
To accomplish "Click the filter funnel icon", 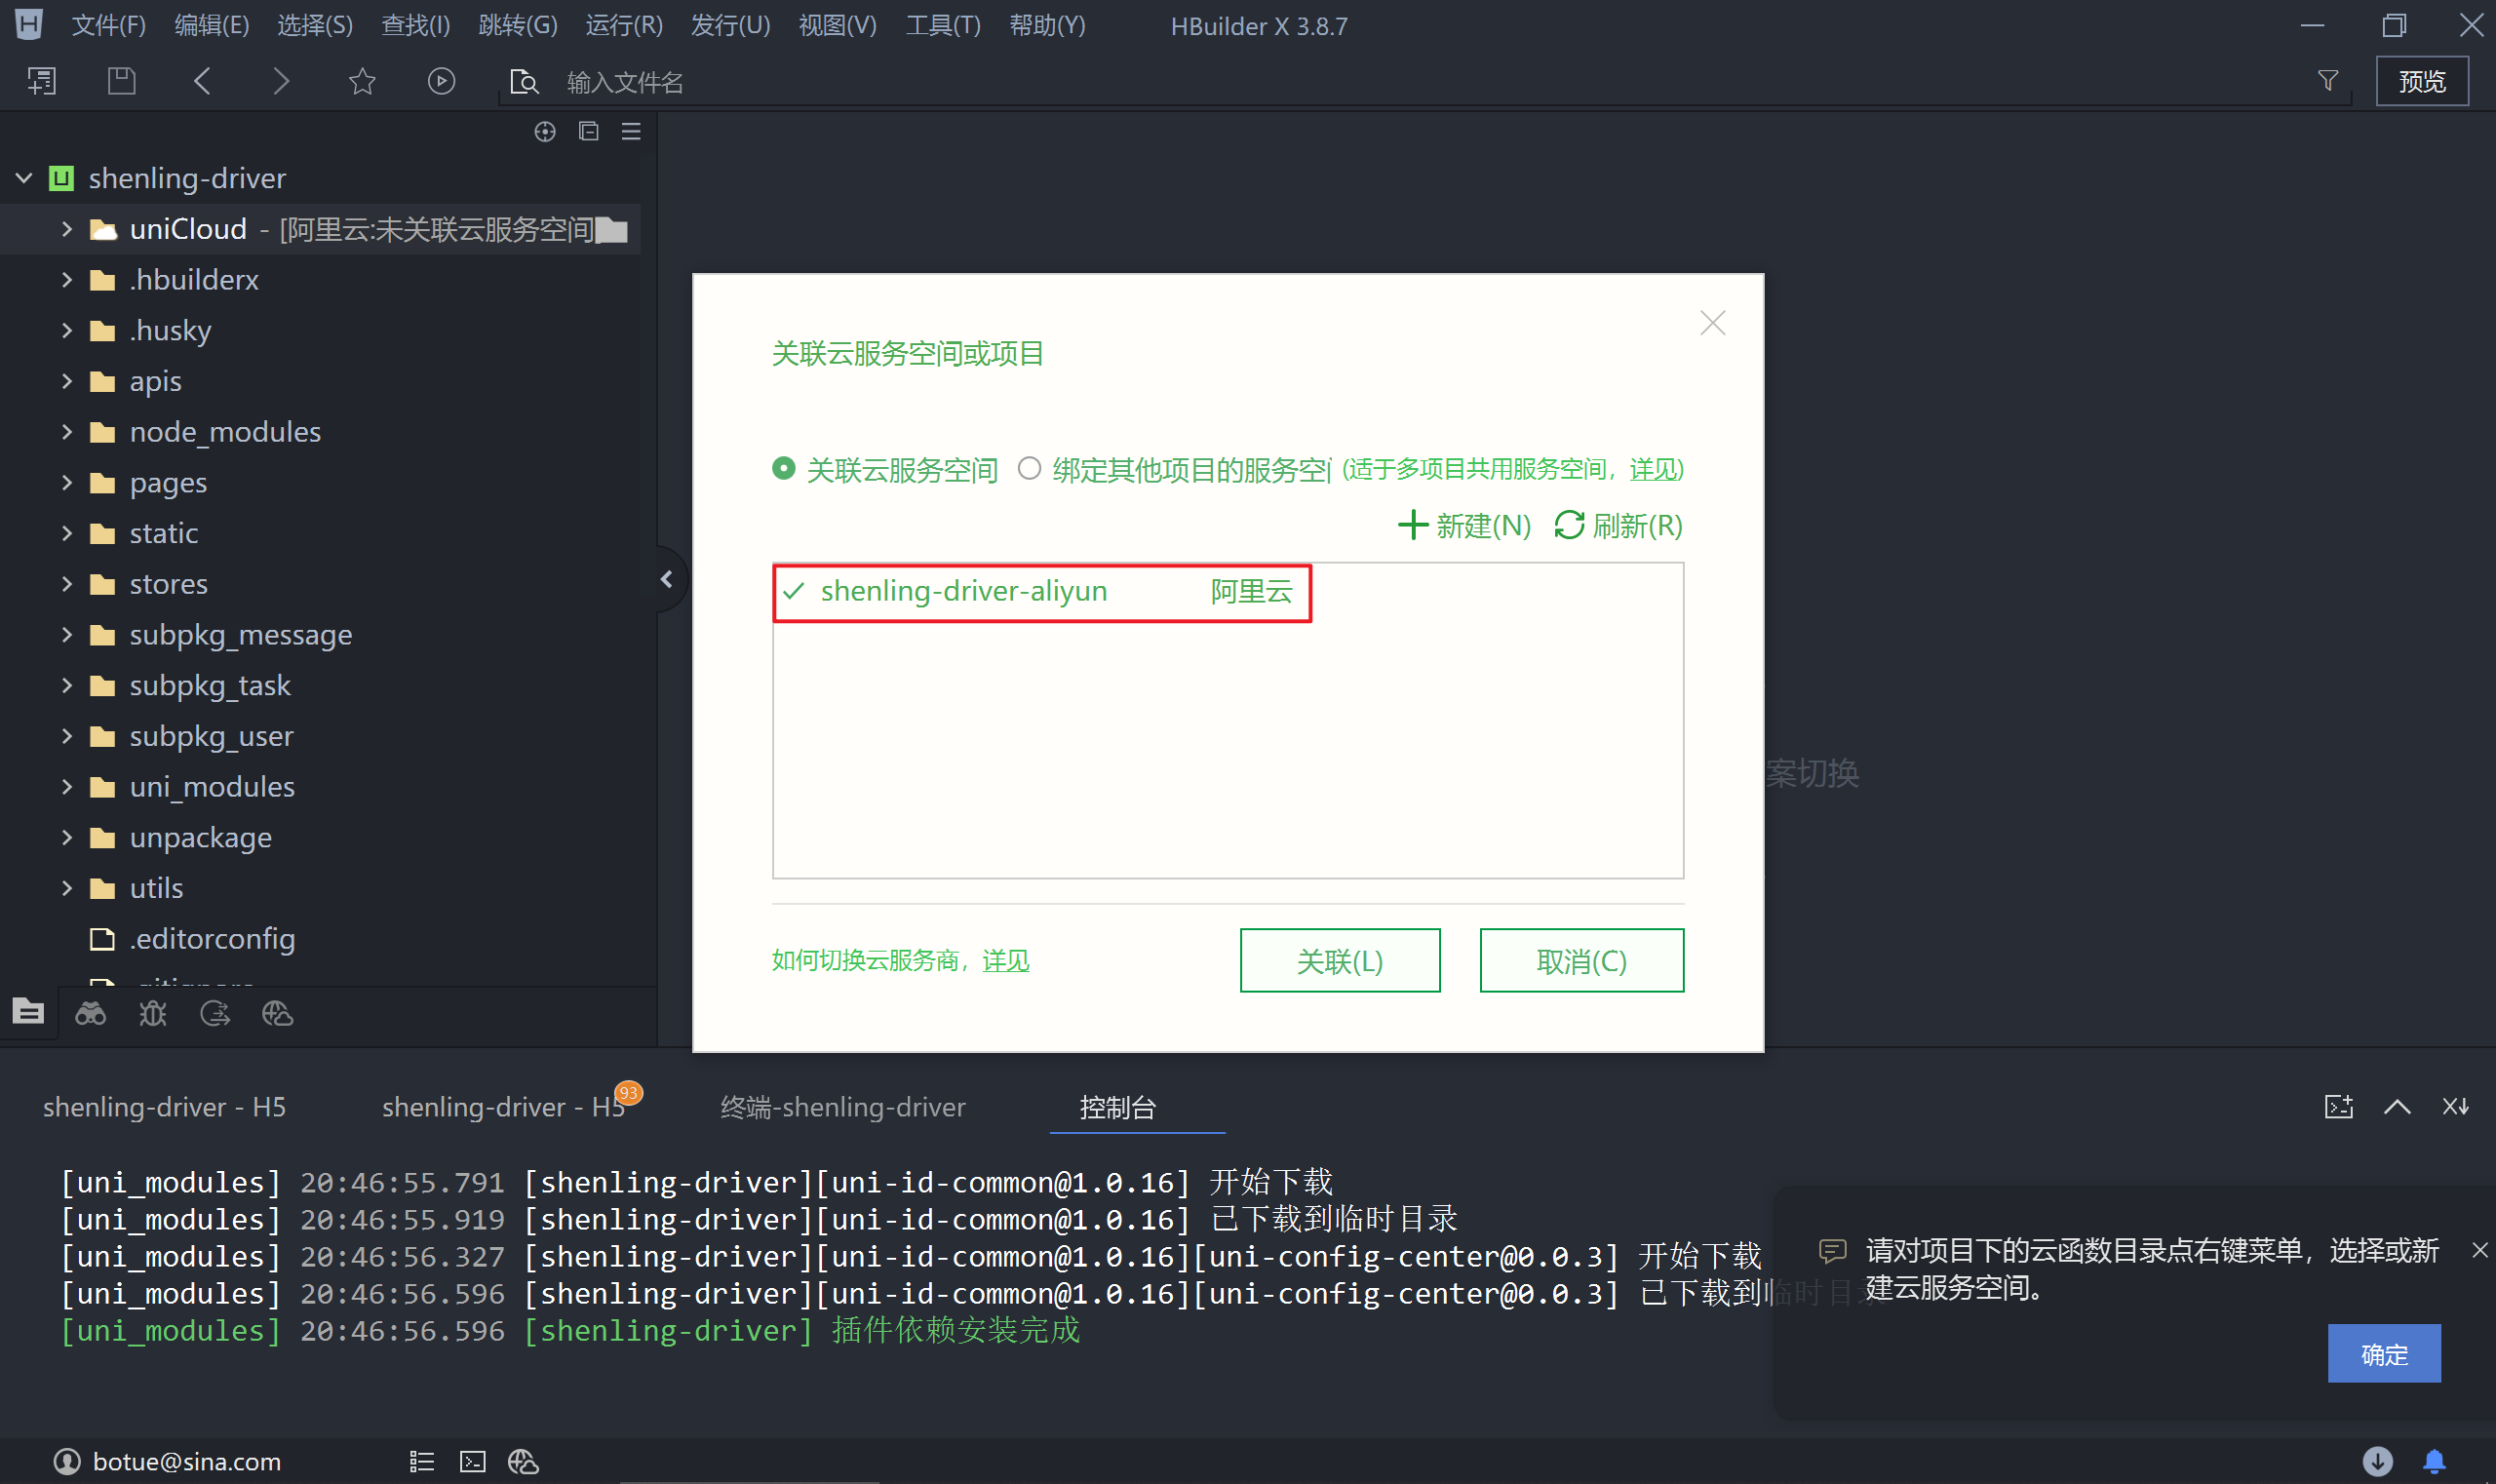I will tap(2327, 81).
